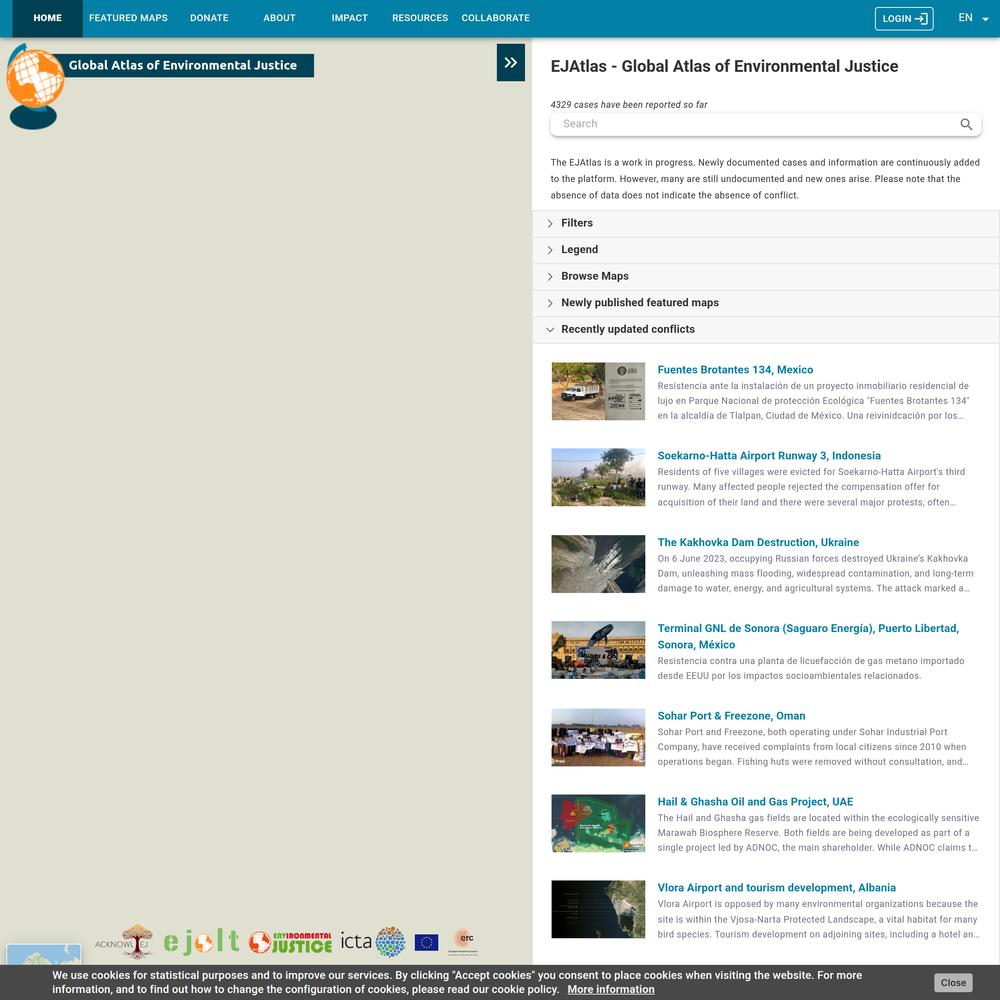Open the About menu item
The image size is (1000, 1000).
pos(279,18)
